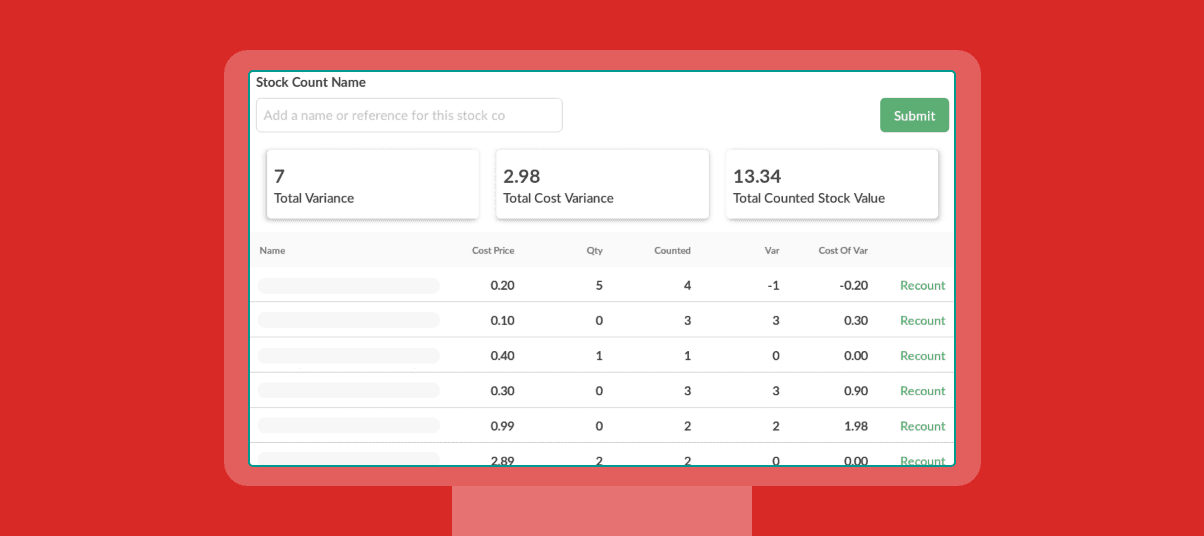Click Recount for the 0.99 cost price row

coord(922,425)
